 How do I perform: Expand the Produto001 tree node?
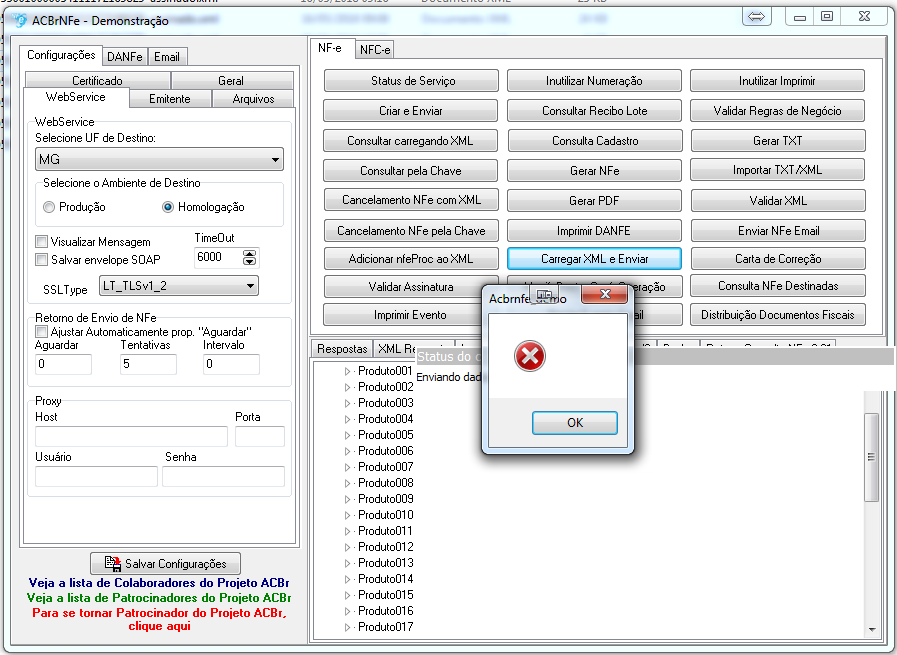pyautogui.click(x=347, y=371)
